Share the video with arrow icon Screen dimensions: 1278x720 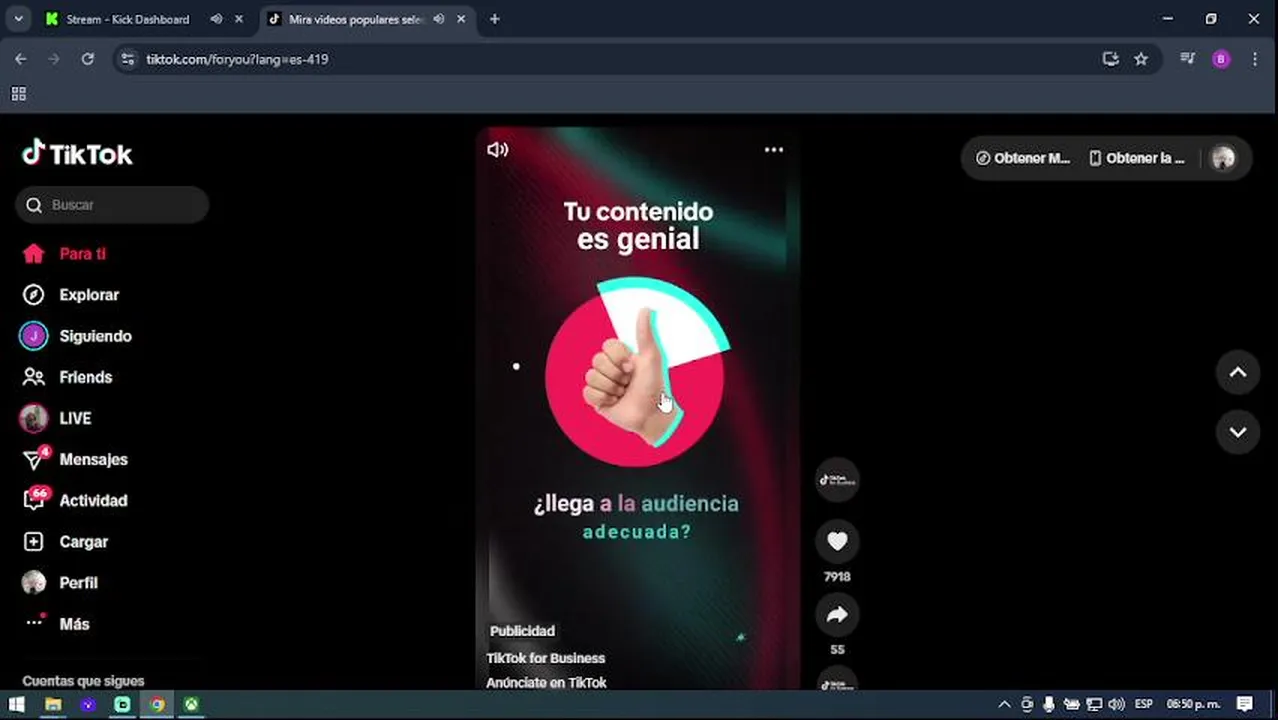click(837, 615)
